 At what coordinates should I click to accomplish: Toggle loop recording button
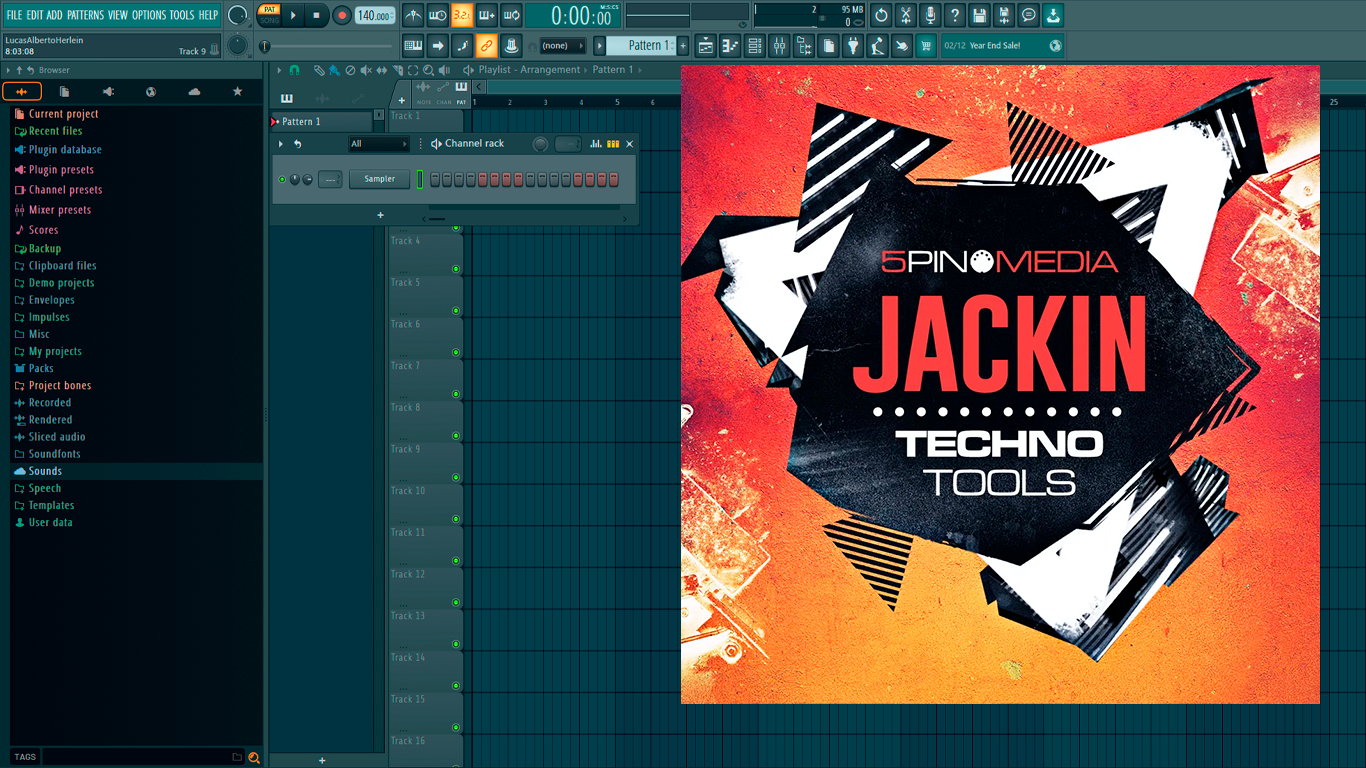point(511,15)
